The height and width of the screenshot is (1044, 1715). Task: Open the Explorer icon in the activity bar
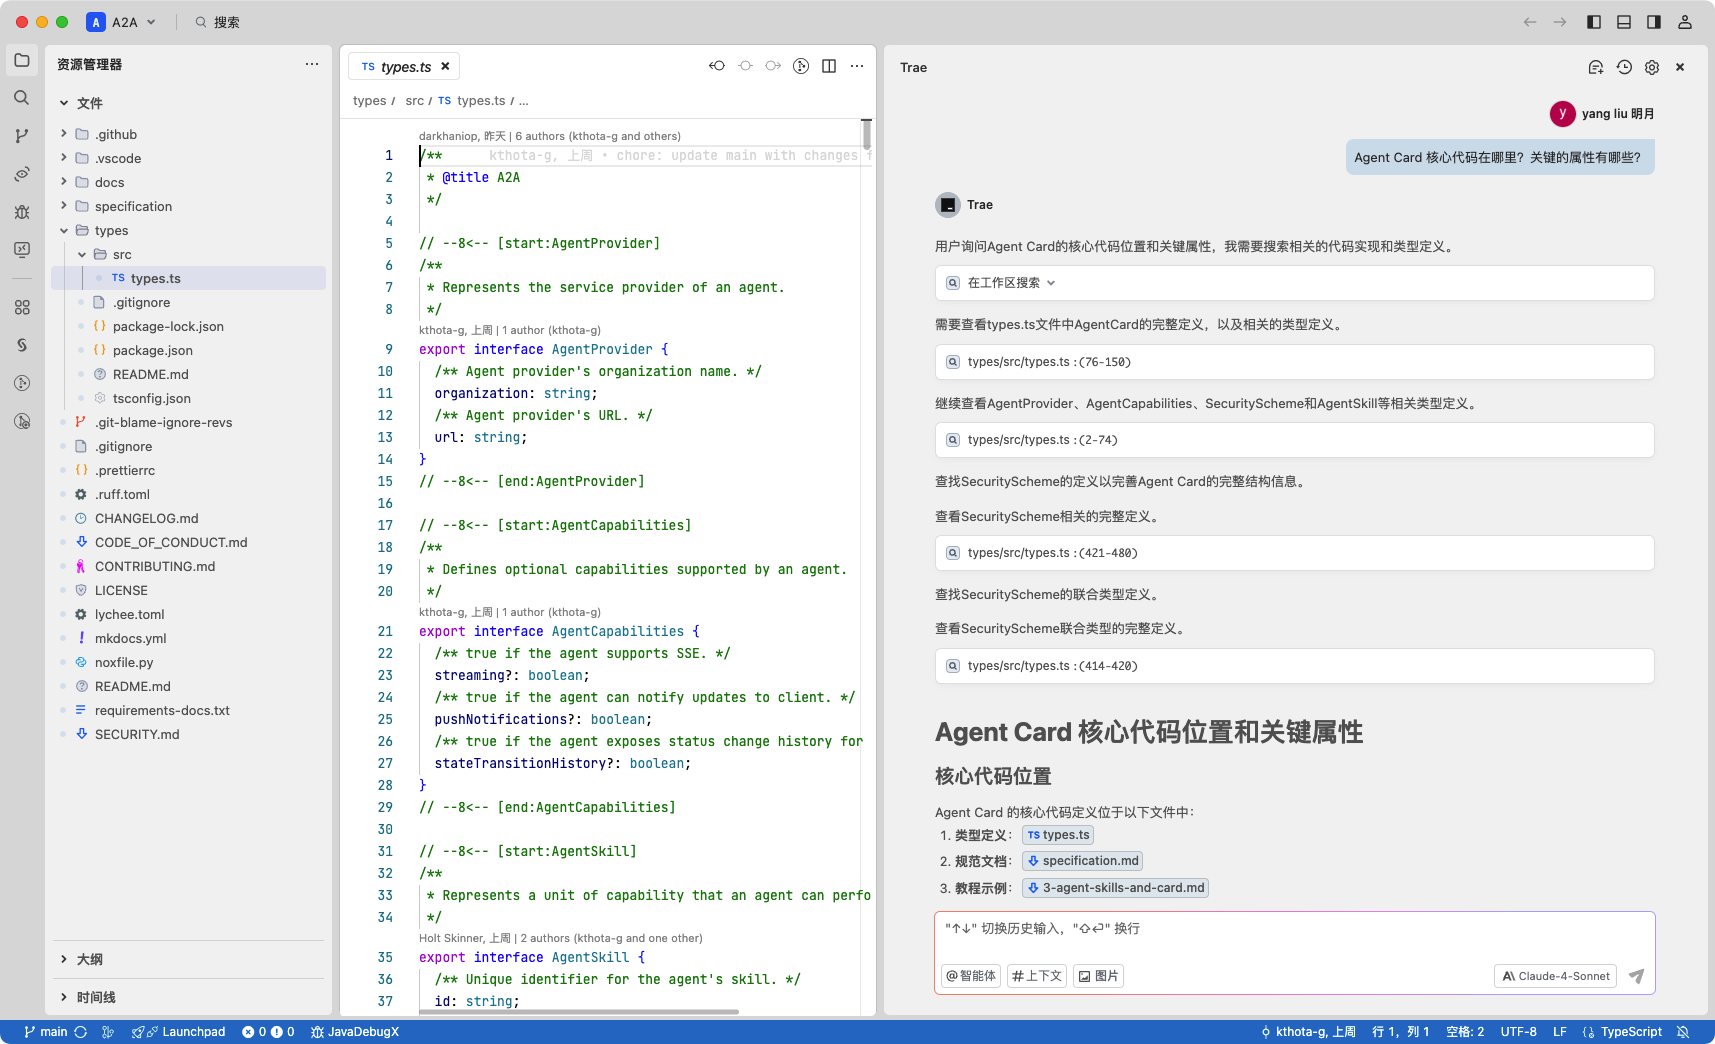pyautogui.click(x=22, y=60)
